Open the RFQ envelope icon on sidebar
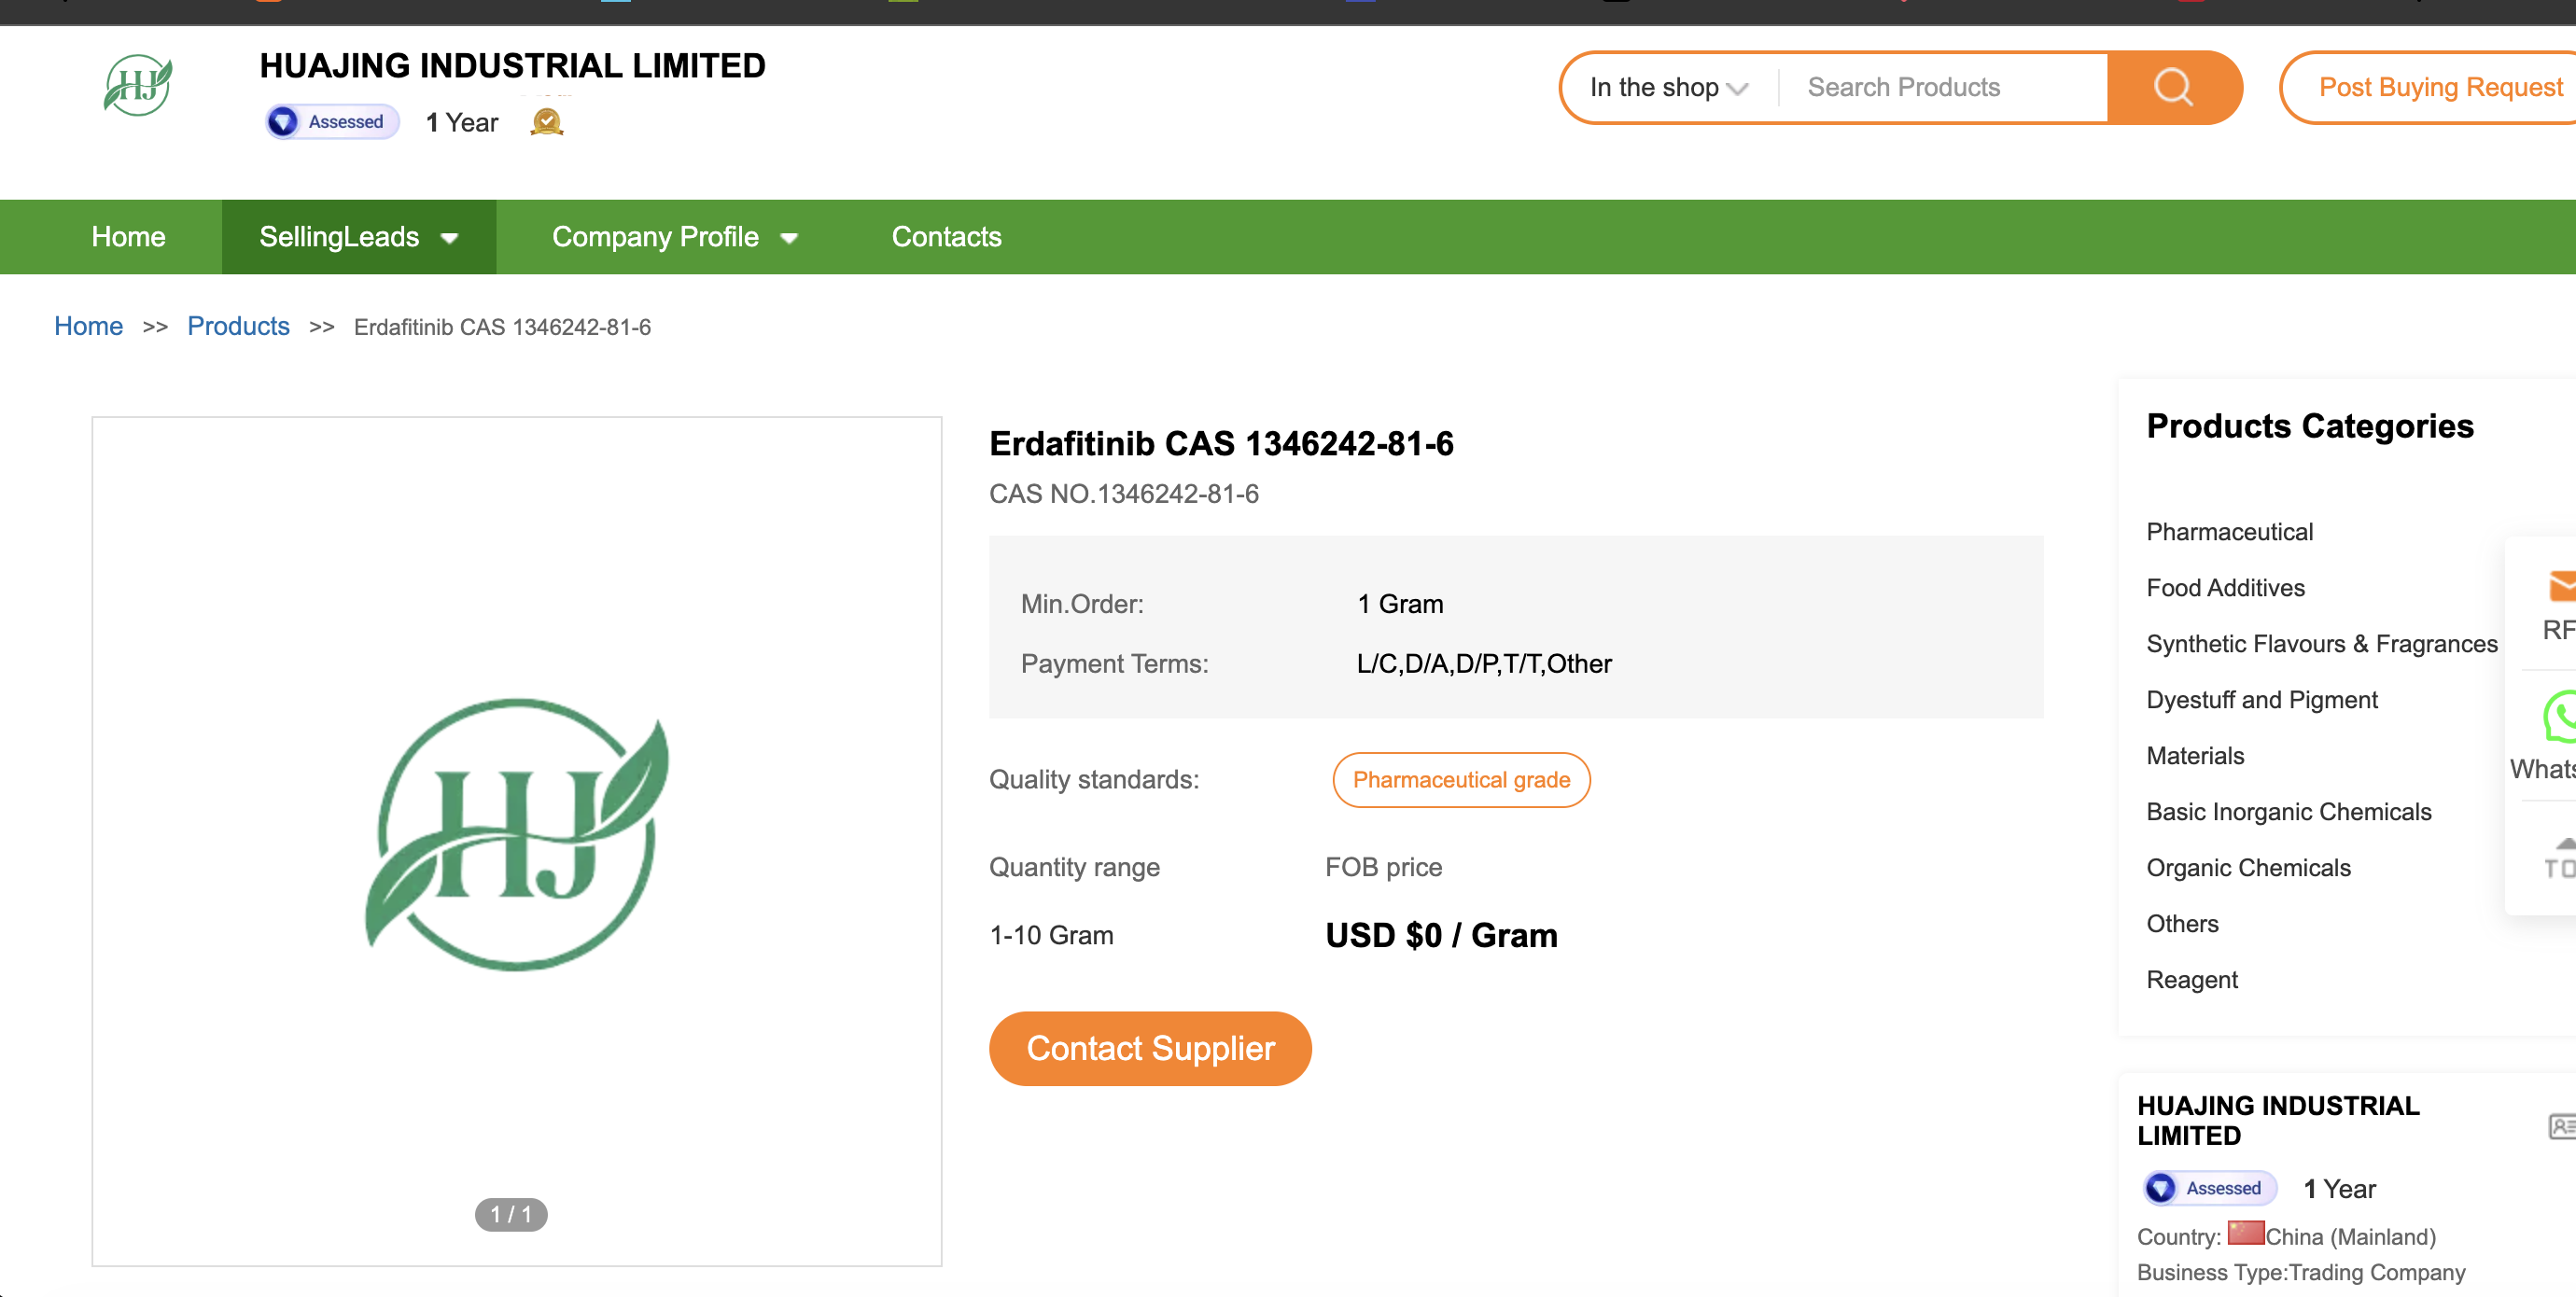Screen dimensions: 2576x1297 pos(2561,585)
